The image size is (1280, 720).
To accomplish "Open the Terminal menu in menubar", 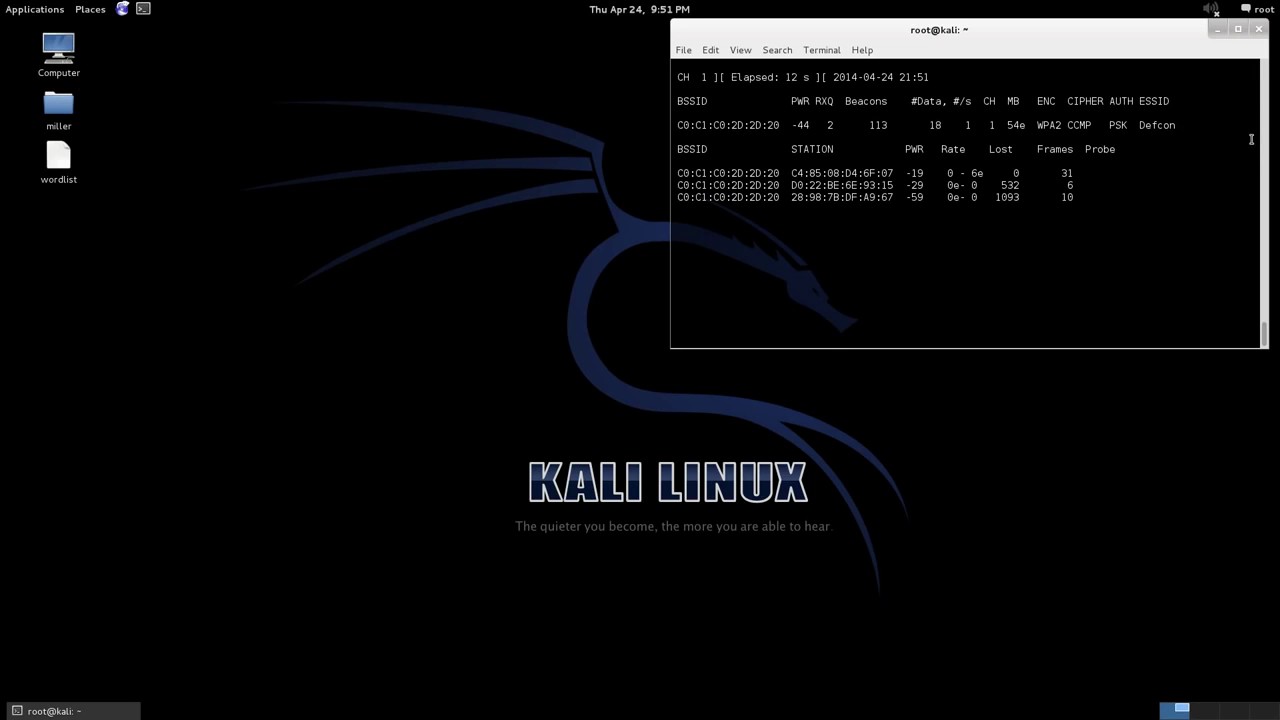I will coord(822,50).
